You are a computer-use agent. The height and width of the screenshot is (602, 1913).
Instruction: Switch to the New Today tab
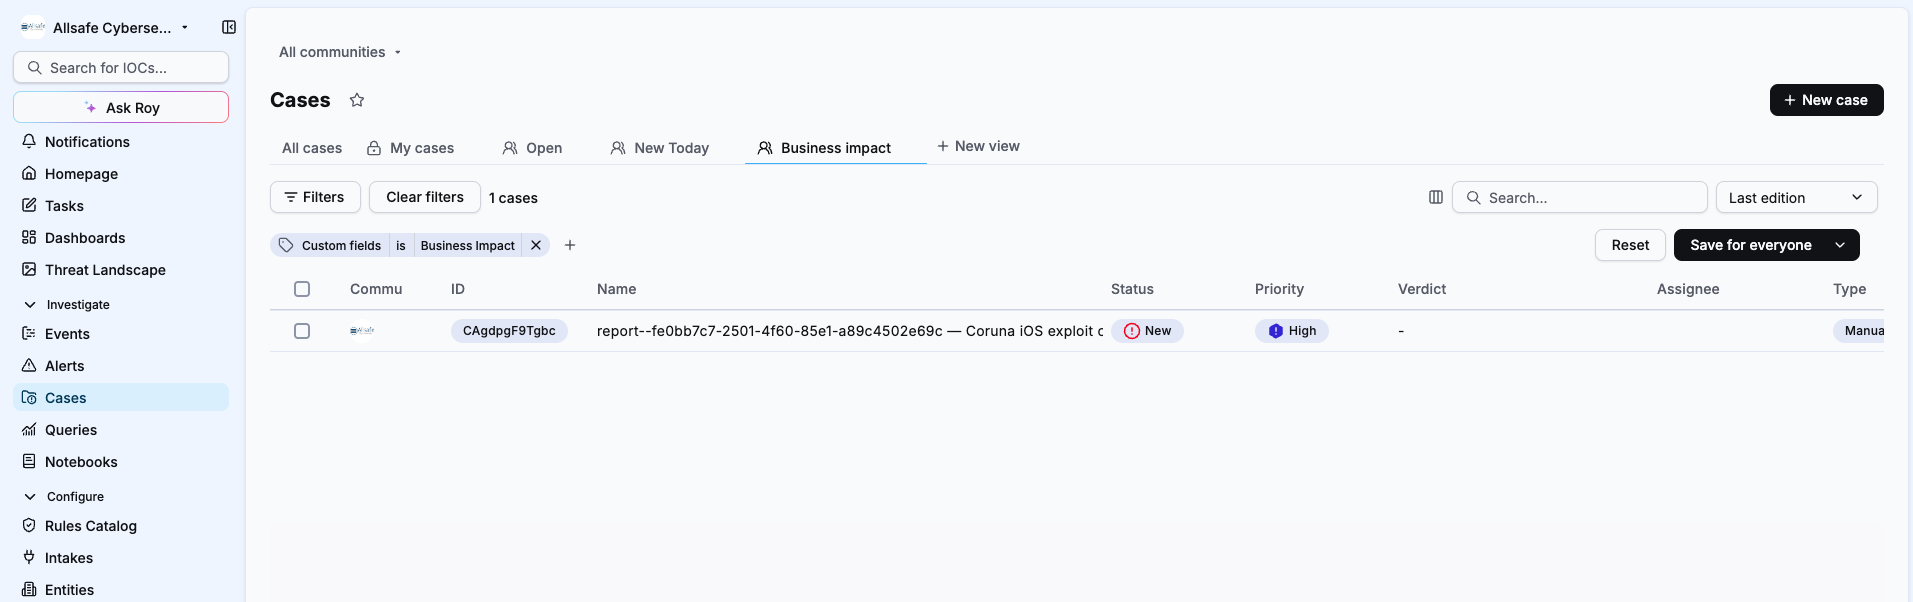coord(660,148)
